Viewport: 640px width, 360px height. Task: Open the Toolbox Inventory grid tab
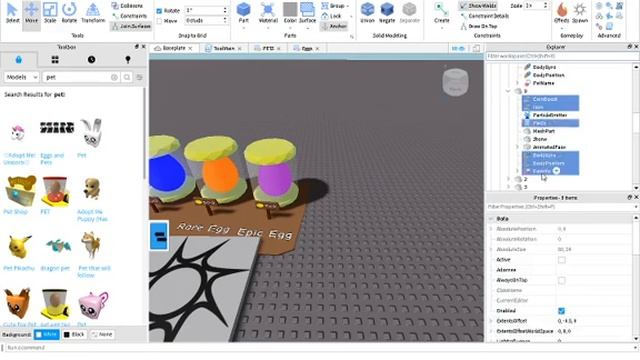(x=55, y=60)
